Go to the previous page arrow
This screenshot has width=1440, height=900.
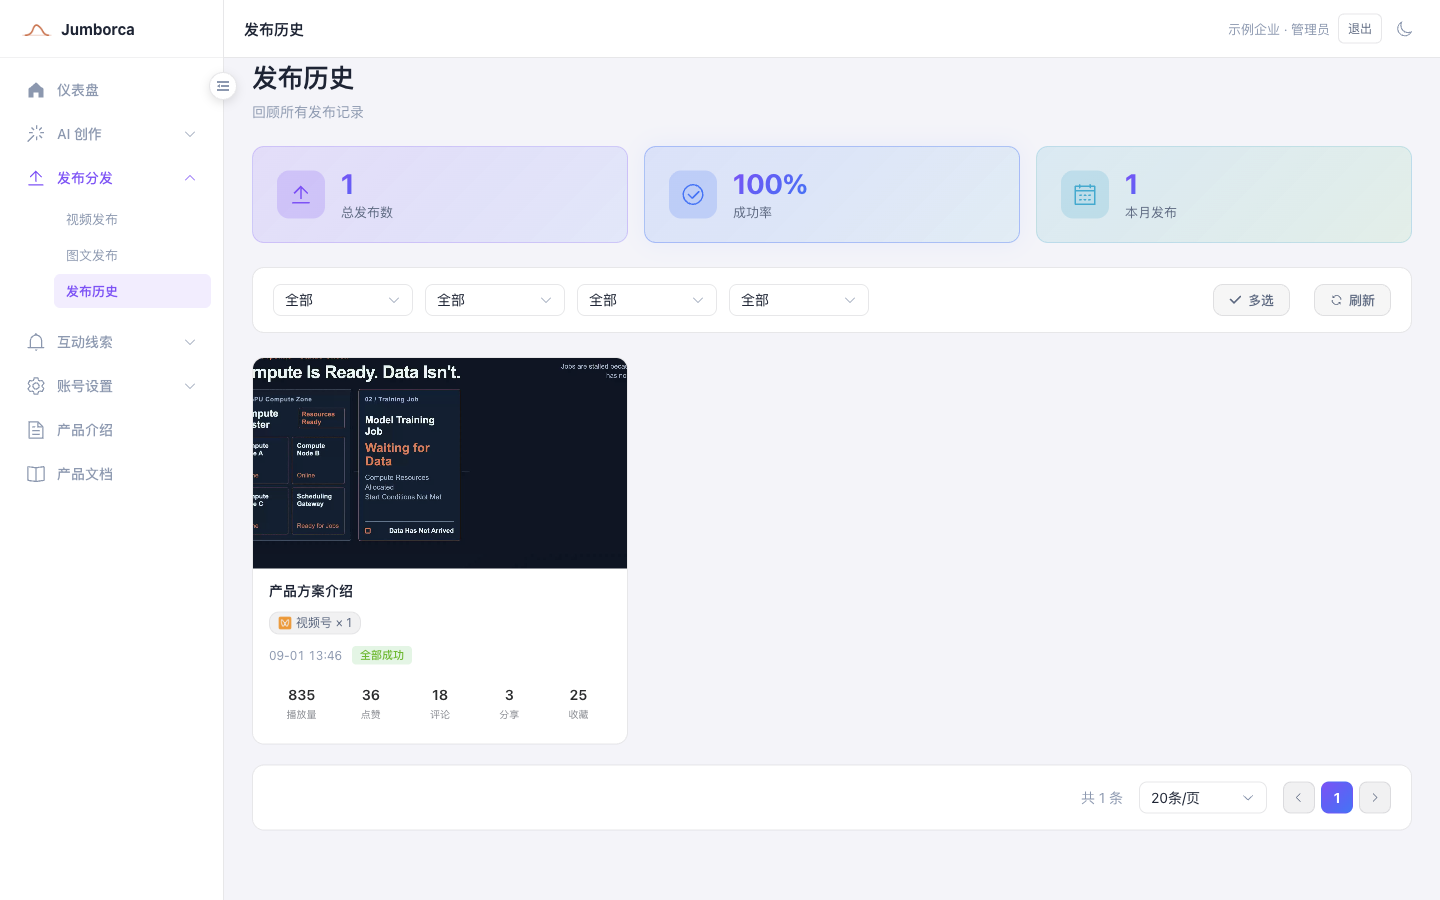1299,798
